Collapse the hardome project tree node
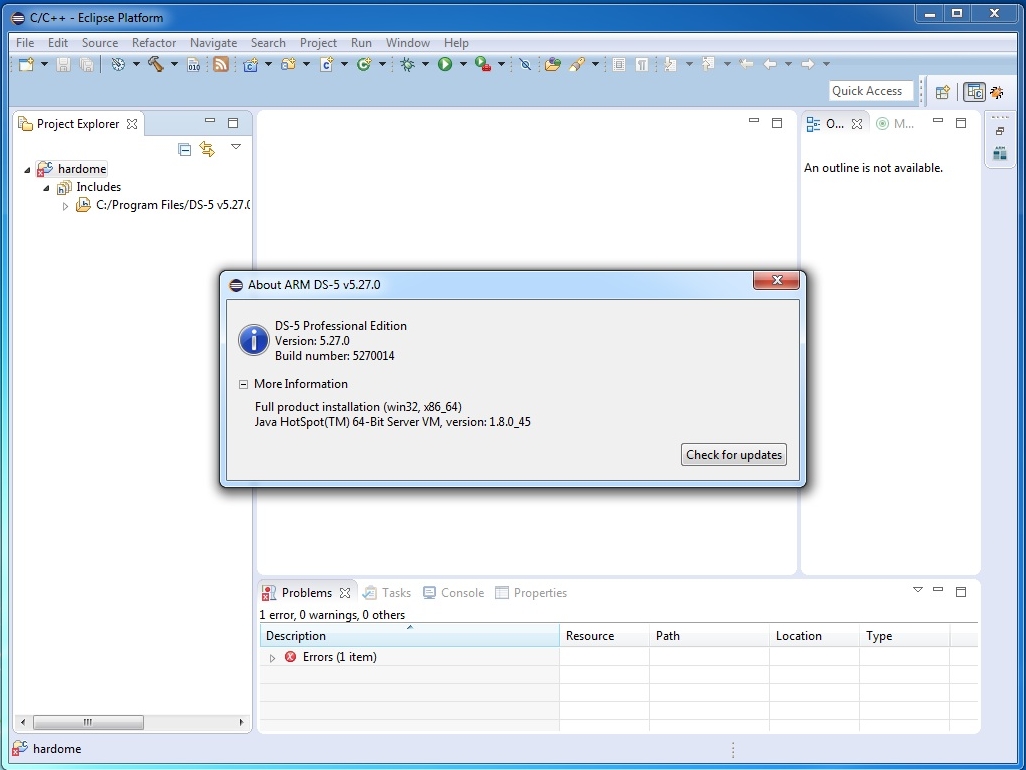This screenshot has height=770, width=1026. pos(27,169)
